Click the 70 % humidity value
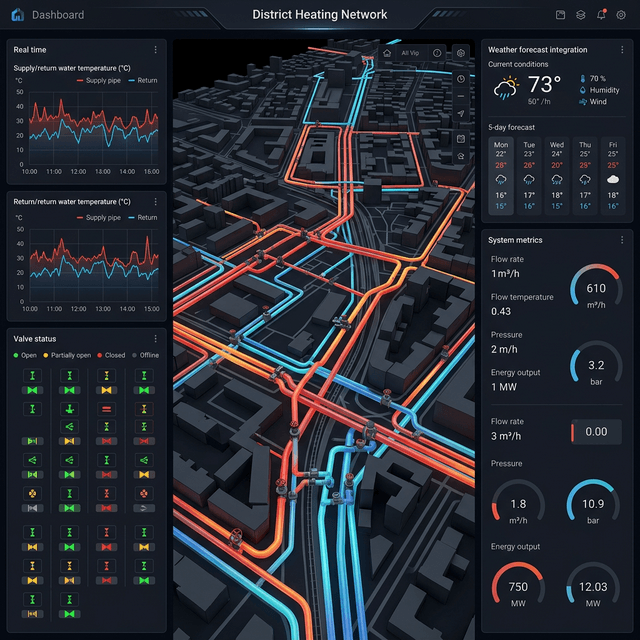This screenshot has height=640, width=640. (598, 78)
